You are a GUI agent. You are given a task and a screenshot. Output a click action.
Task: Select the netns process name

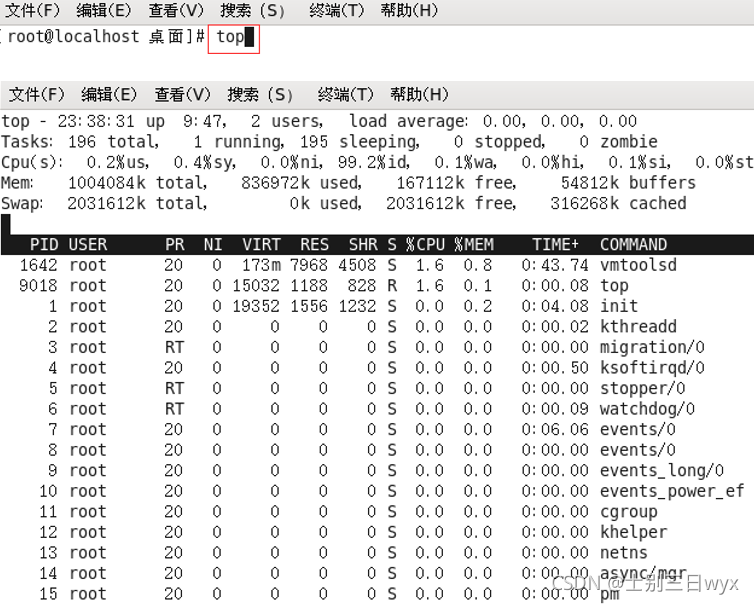tap(624, 553)
